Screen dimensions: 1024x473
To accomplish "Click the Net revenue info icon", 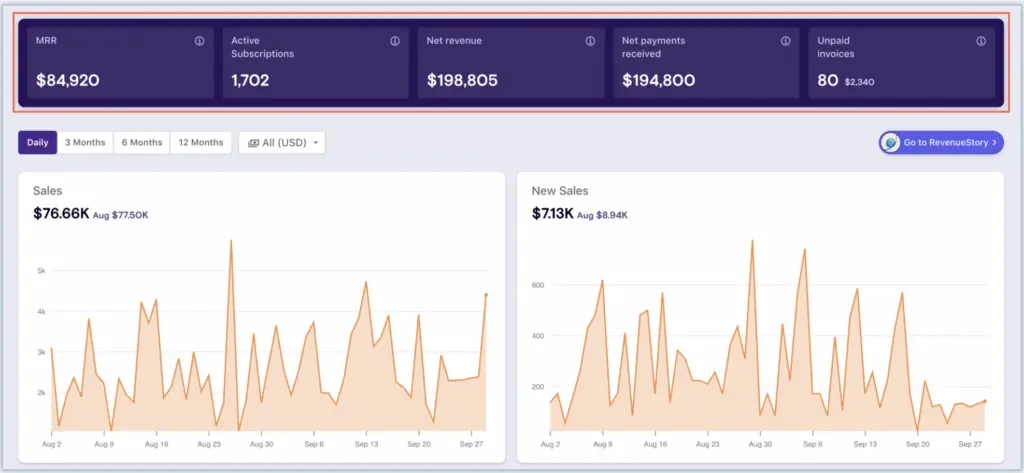I will (590, 42).
